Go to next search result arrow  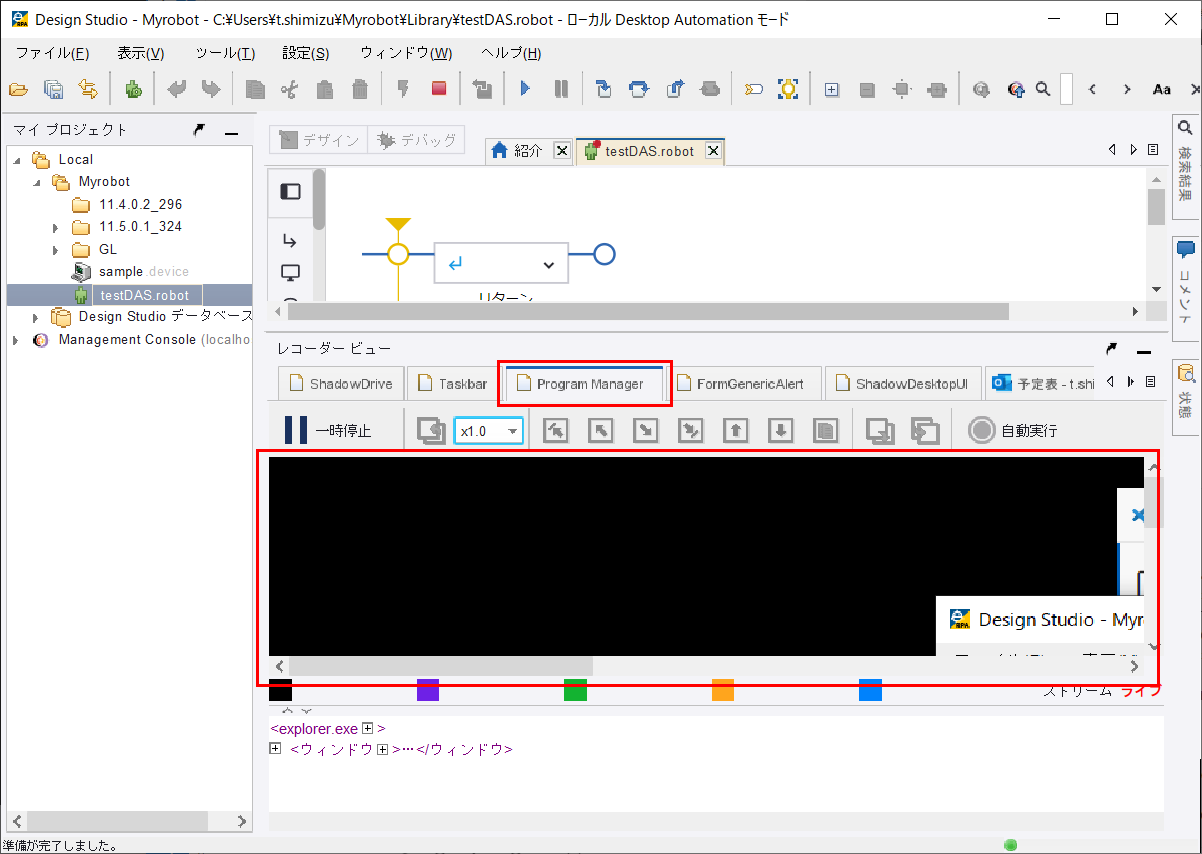point(1127,89)
